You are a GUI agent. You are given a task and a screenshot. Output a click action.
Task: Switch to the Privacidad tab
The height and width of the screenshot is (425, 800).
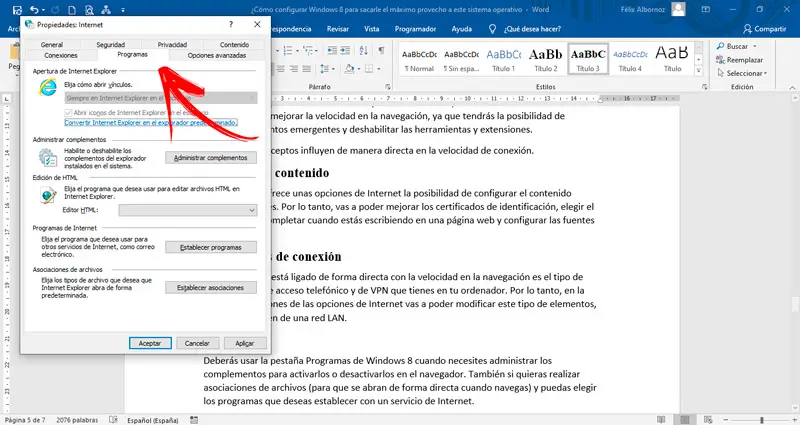point(172,45)
